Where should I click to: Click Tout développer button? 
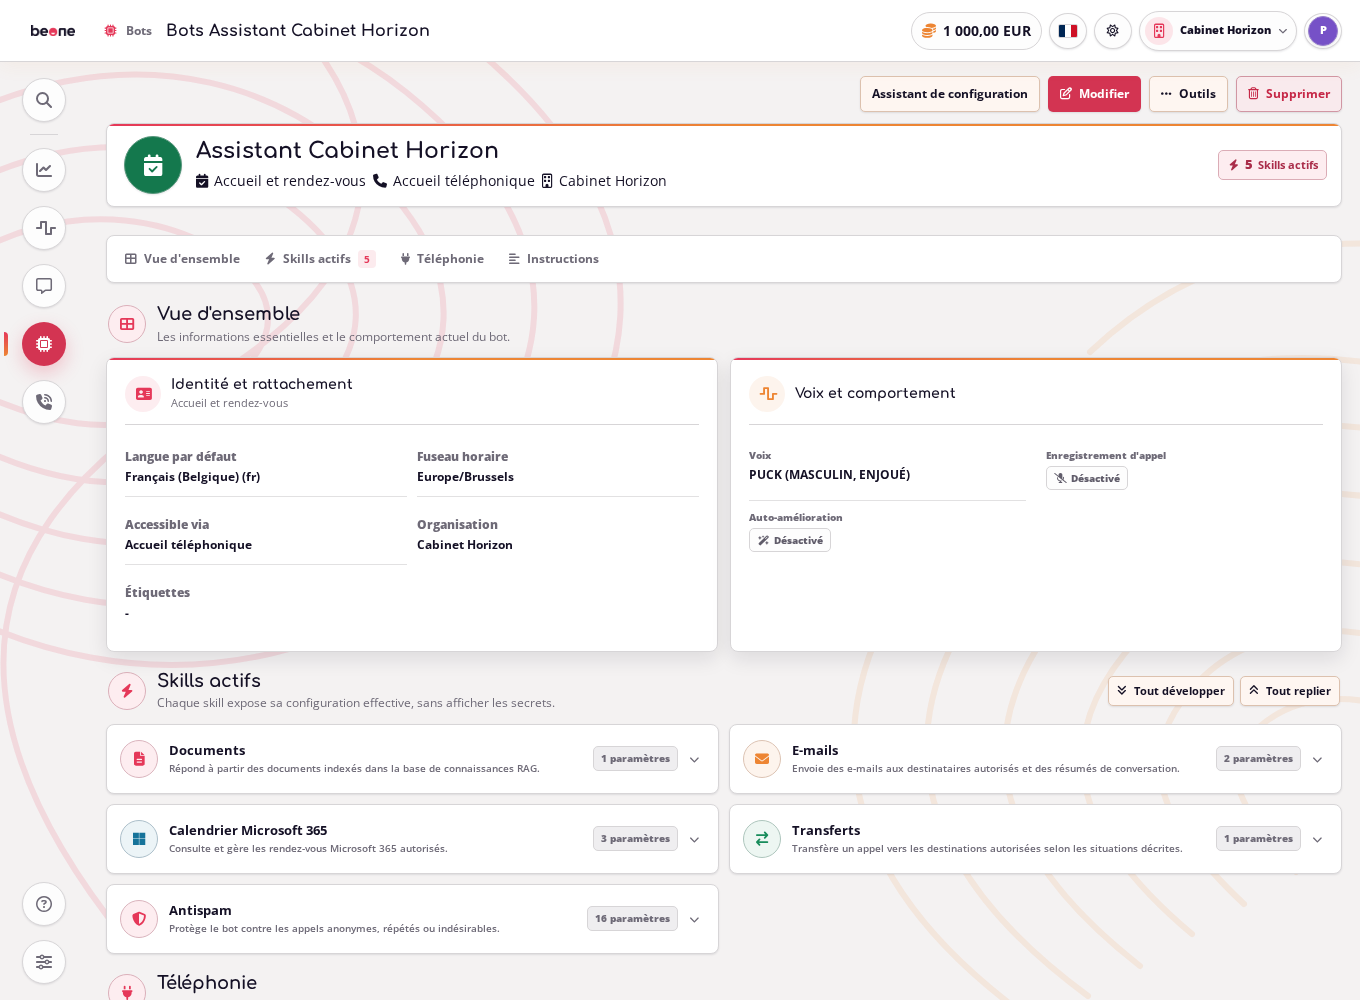(1171, 691)
